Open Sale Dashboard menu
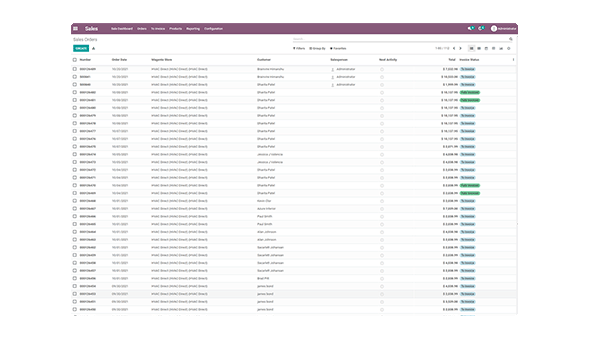Image resolution: width=590 pixels, height=360 pixels. (x=122, y=29)
